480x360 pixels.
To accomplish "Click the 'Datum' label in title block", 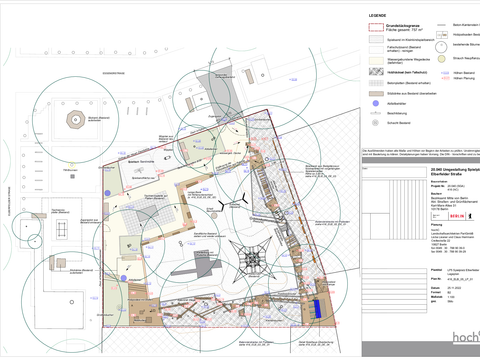I will point(435,288).
